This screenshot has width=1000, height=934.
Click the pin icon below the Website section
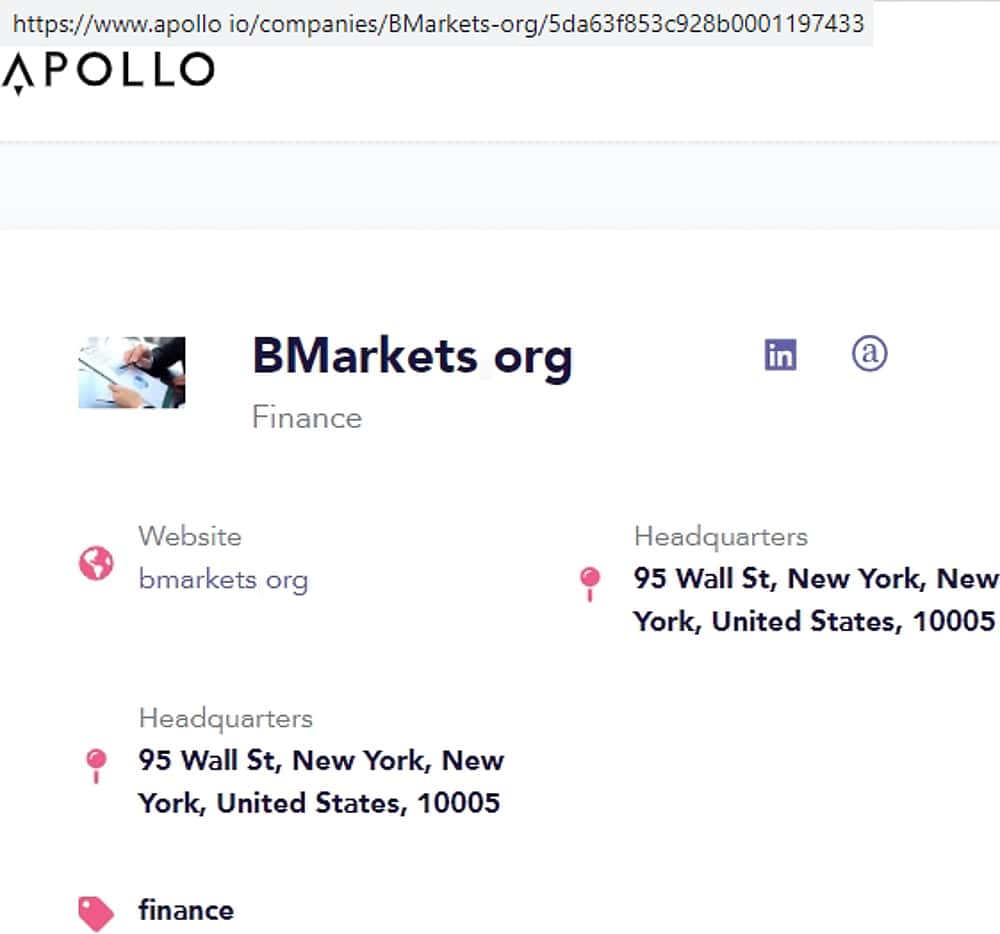coord(96,765)
